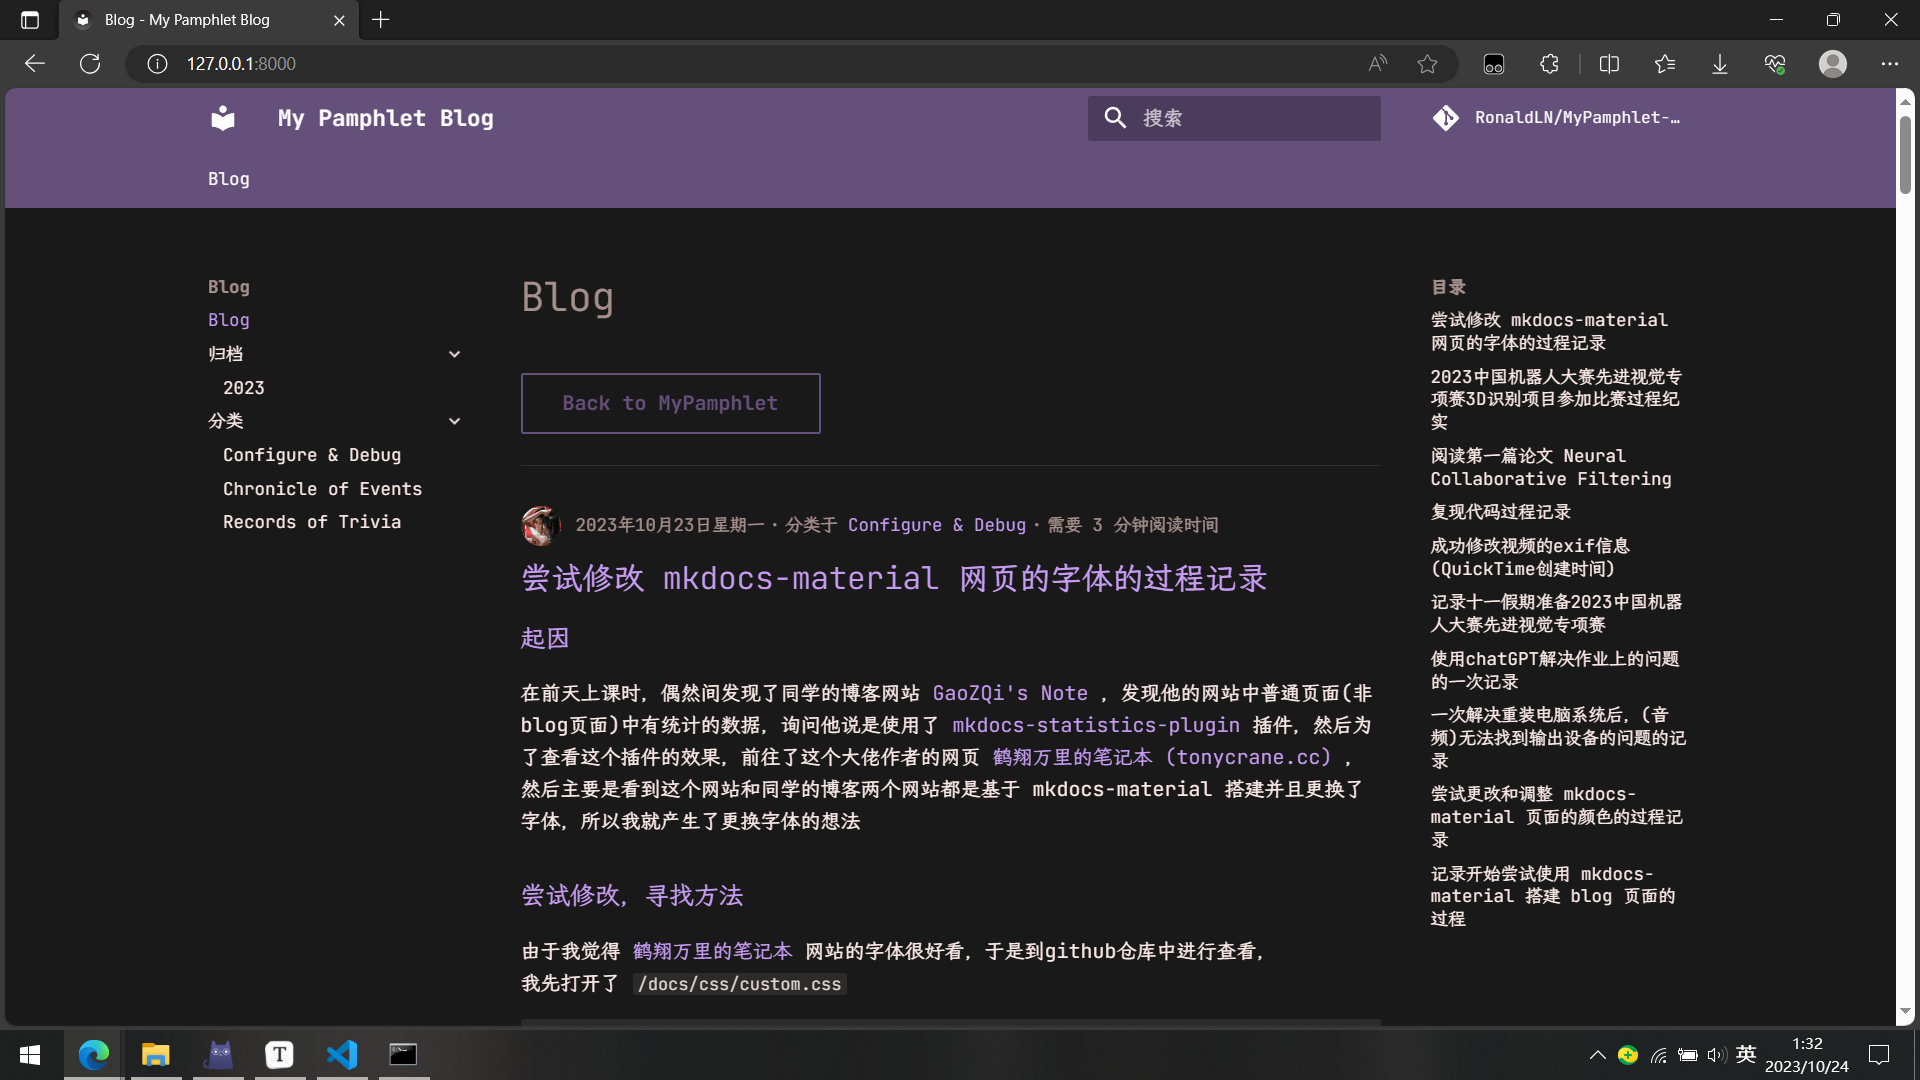Select the Blog tab in the header
Viewport: 1920px width, 1080px height.
pyautogui.click(x=228, y=179)
